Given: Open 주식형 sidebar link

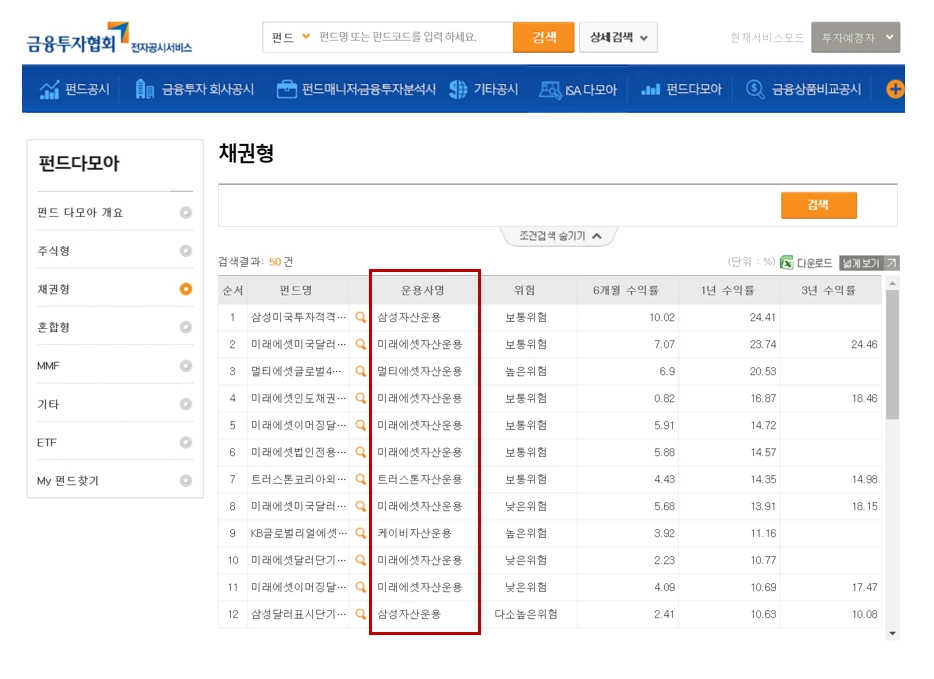Looking at the screenshot, I should pyautogui.click(x=54, y=251).
